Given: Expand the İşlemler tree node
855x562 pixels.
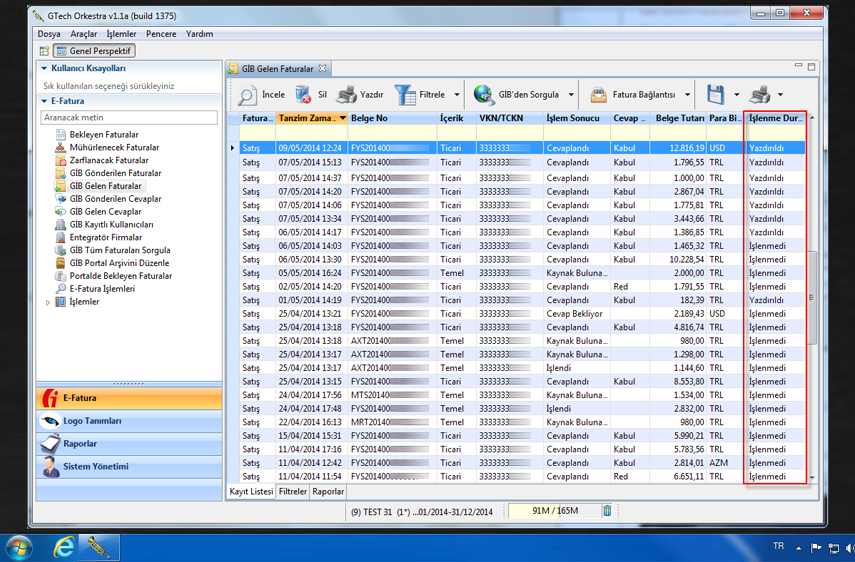Looking at the screenshot, I should (x=48, y=302).
